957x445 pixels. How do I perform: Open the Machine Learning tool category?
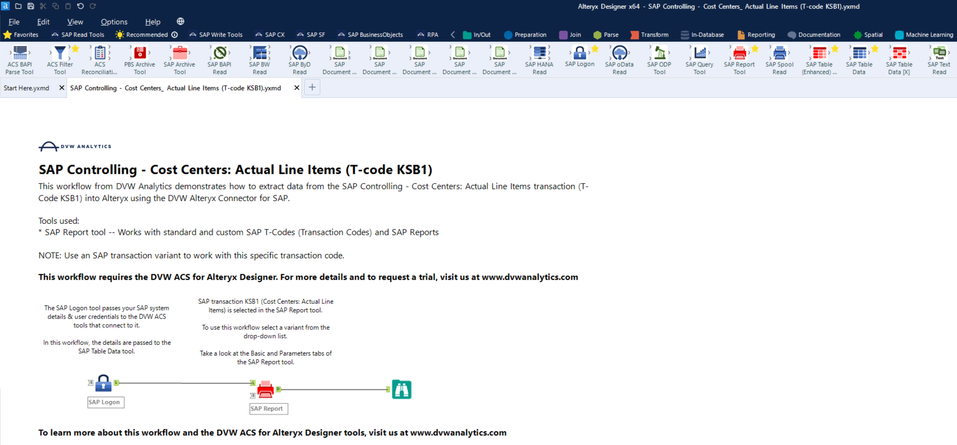[x=925, y=35]
